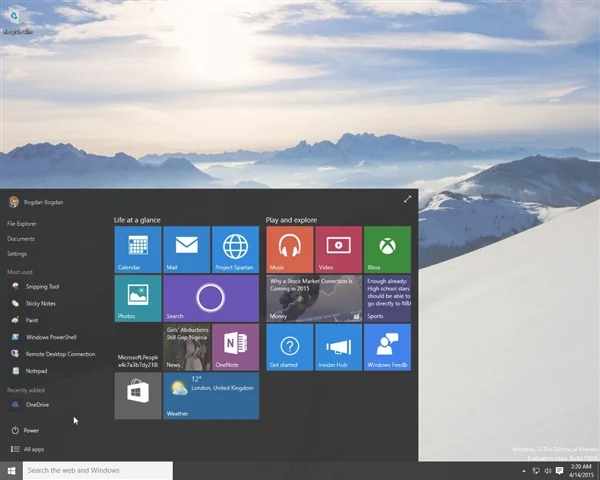The height and width of the screenshot is (480, 600).
Task: Click the Power button
Action: (25, 430)
